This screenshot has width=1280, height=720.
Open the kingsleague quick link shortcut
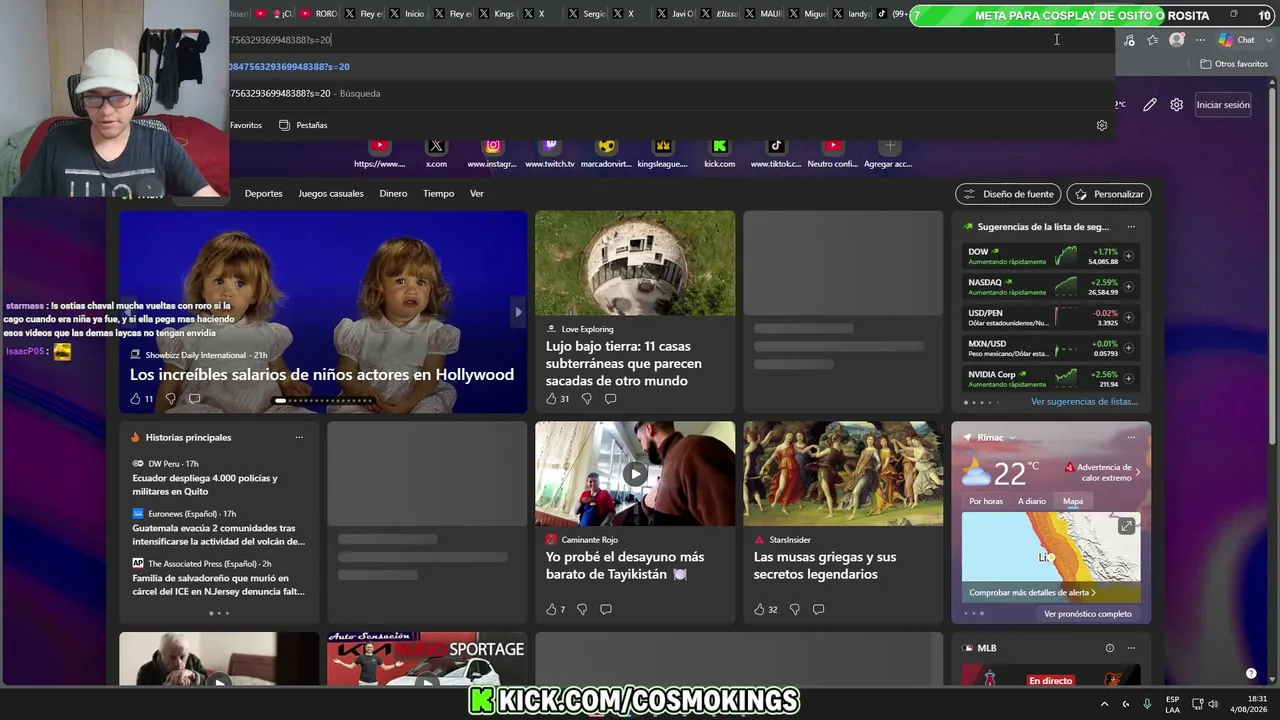coord(662,153)
